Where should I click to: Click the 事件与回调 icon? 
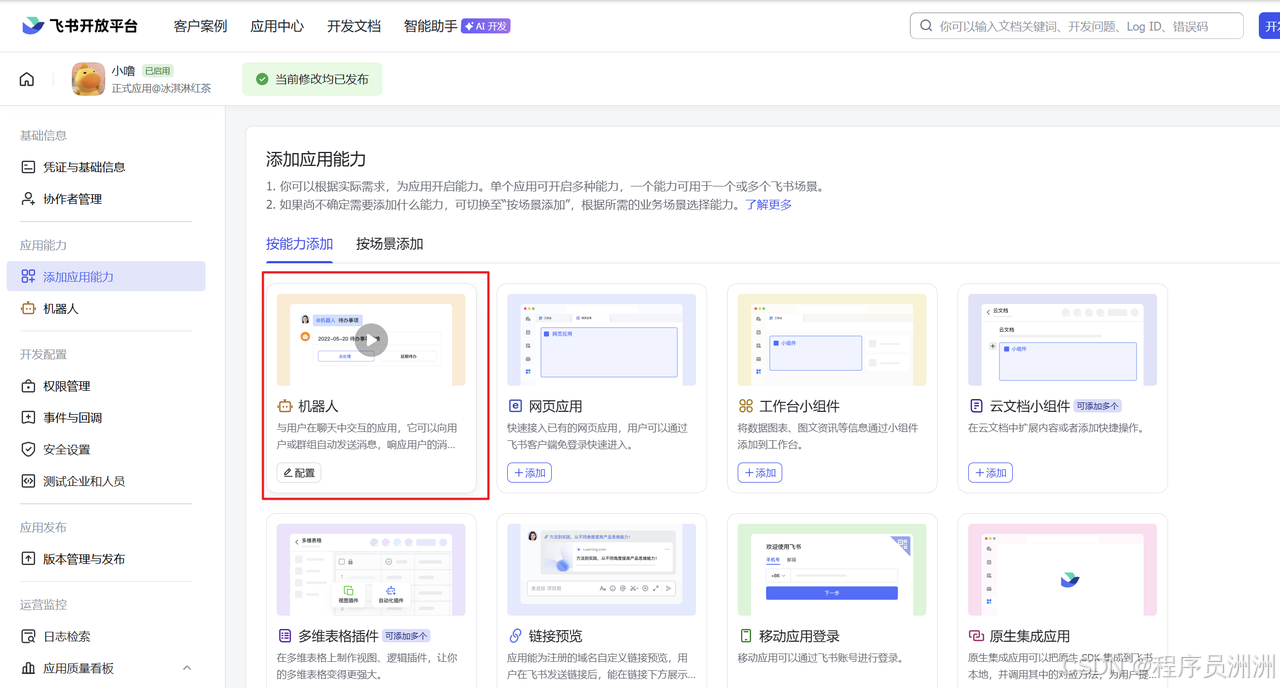pyautogui.click(x=28, y=418)
